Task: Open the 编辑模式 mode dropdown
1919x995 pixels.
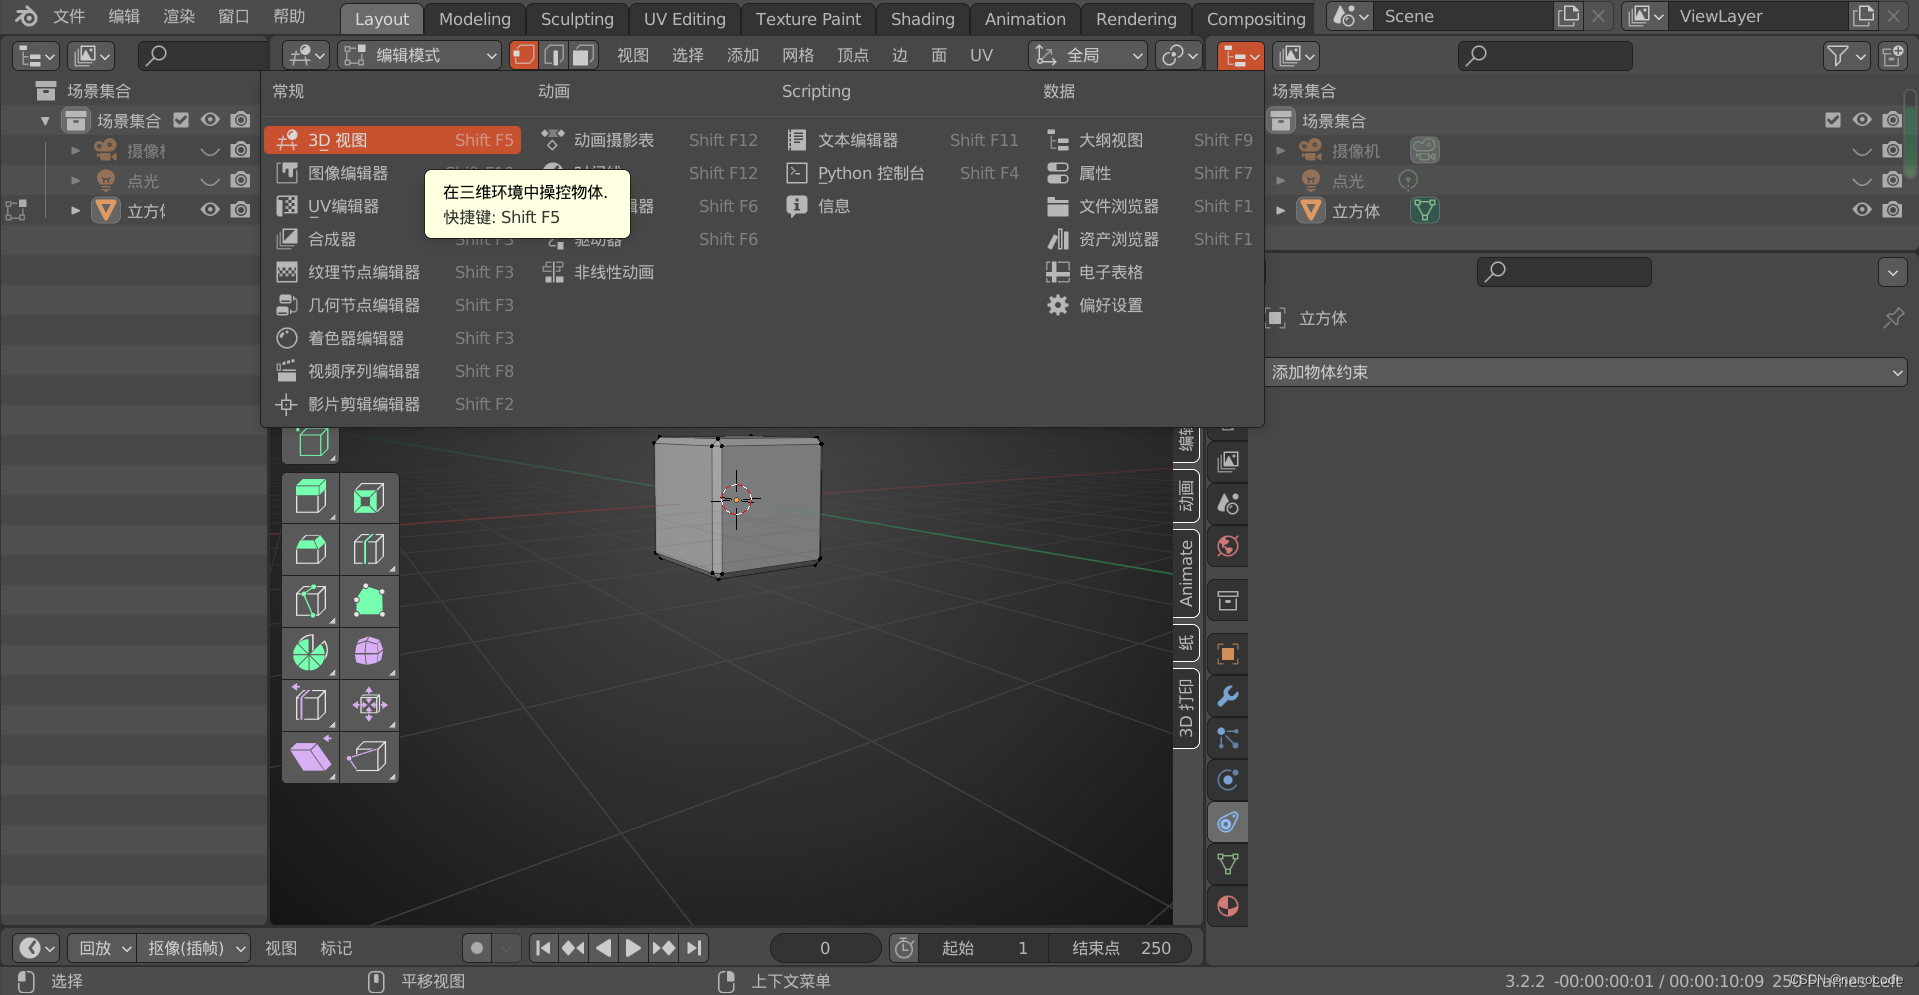Action: [x=419, y=55]
